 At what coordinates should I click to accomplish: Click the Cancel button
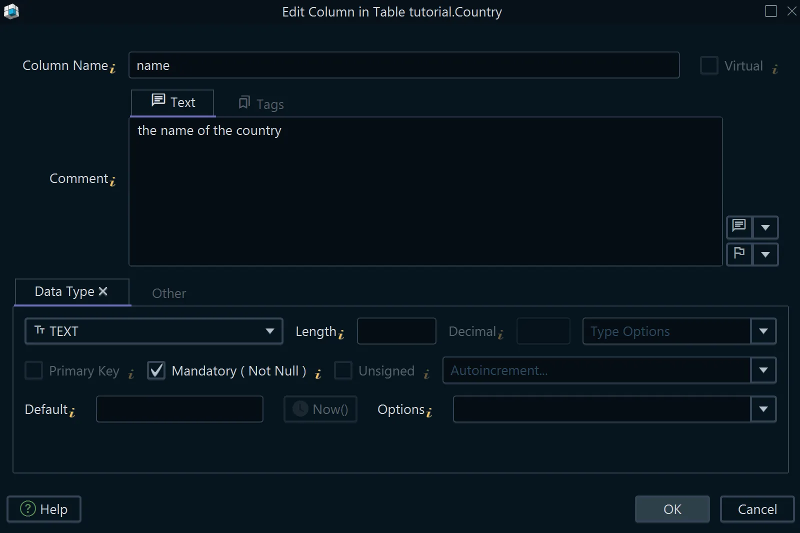pyautogui.click(x=757, y=509)
